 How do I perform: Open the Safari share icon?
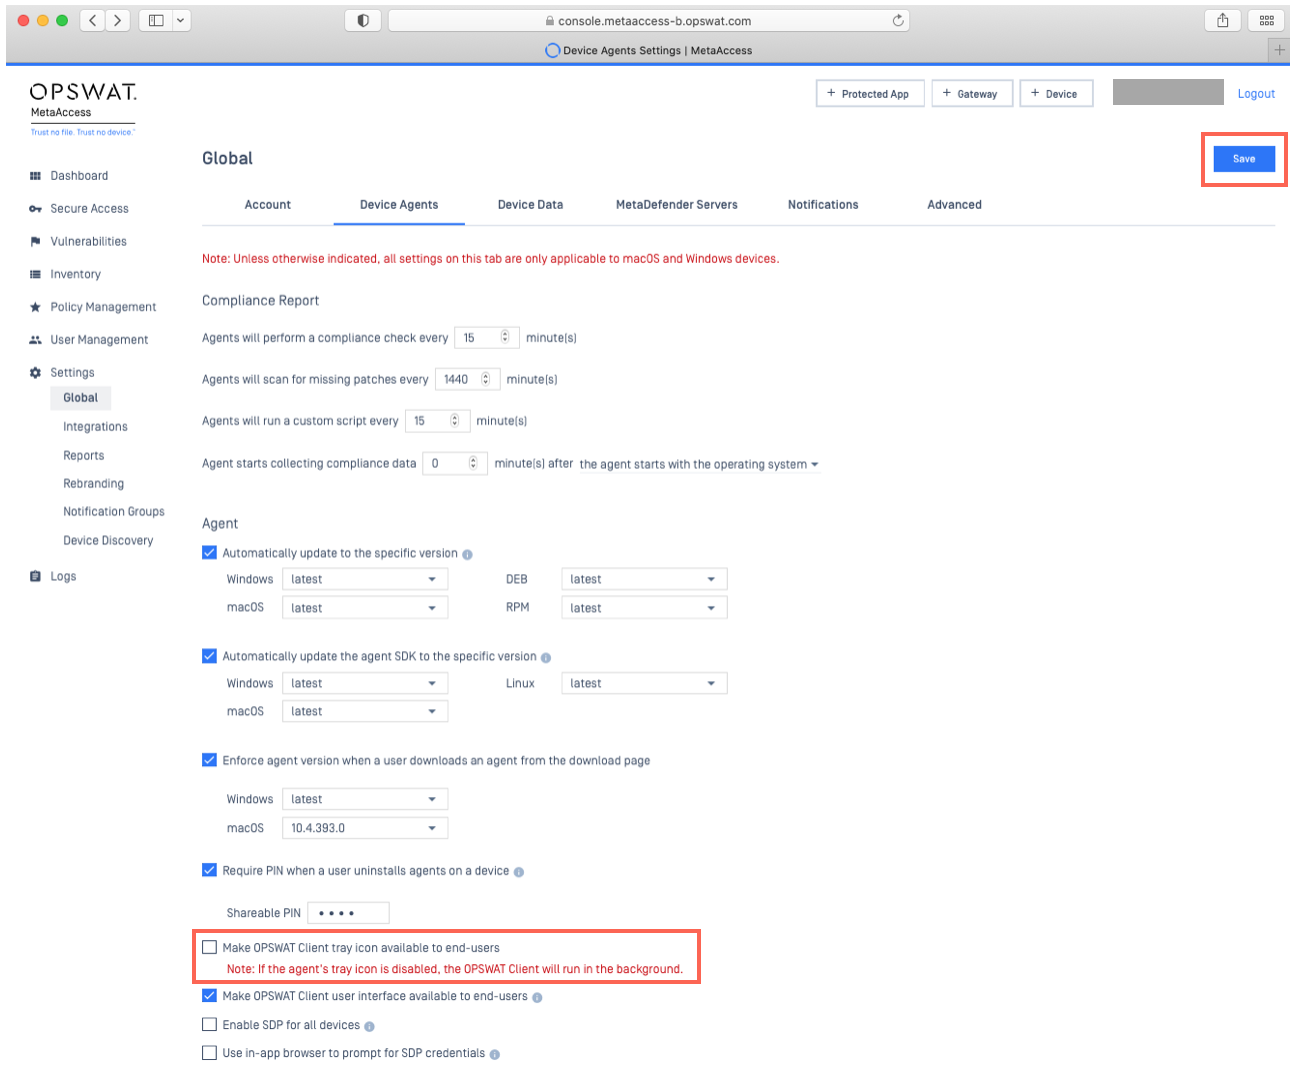pos(1222,20)
